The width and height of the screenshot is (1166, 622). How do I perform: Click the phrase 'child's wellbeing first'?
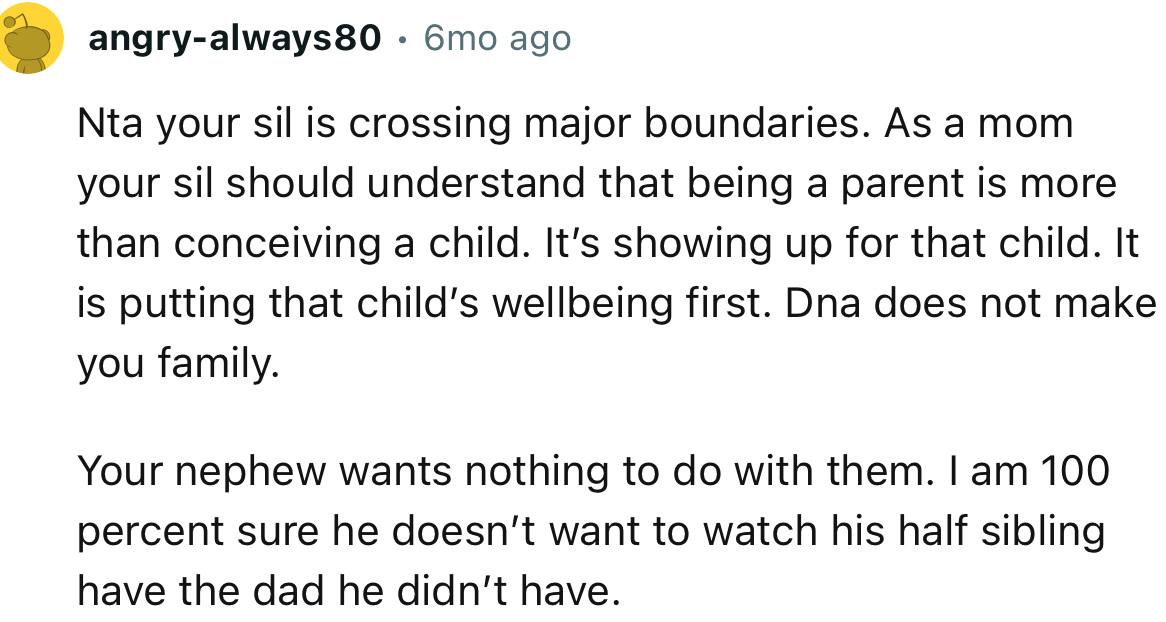click(x=562, y=304)
